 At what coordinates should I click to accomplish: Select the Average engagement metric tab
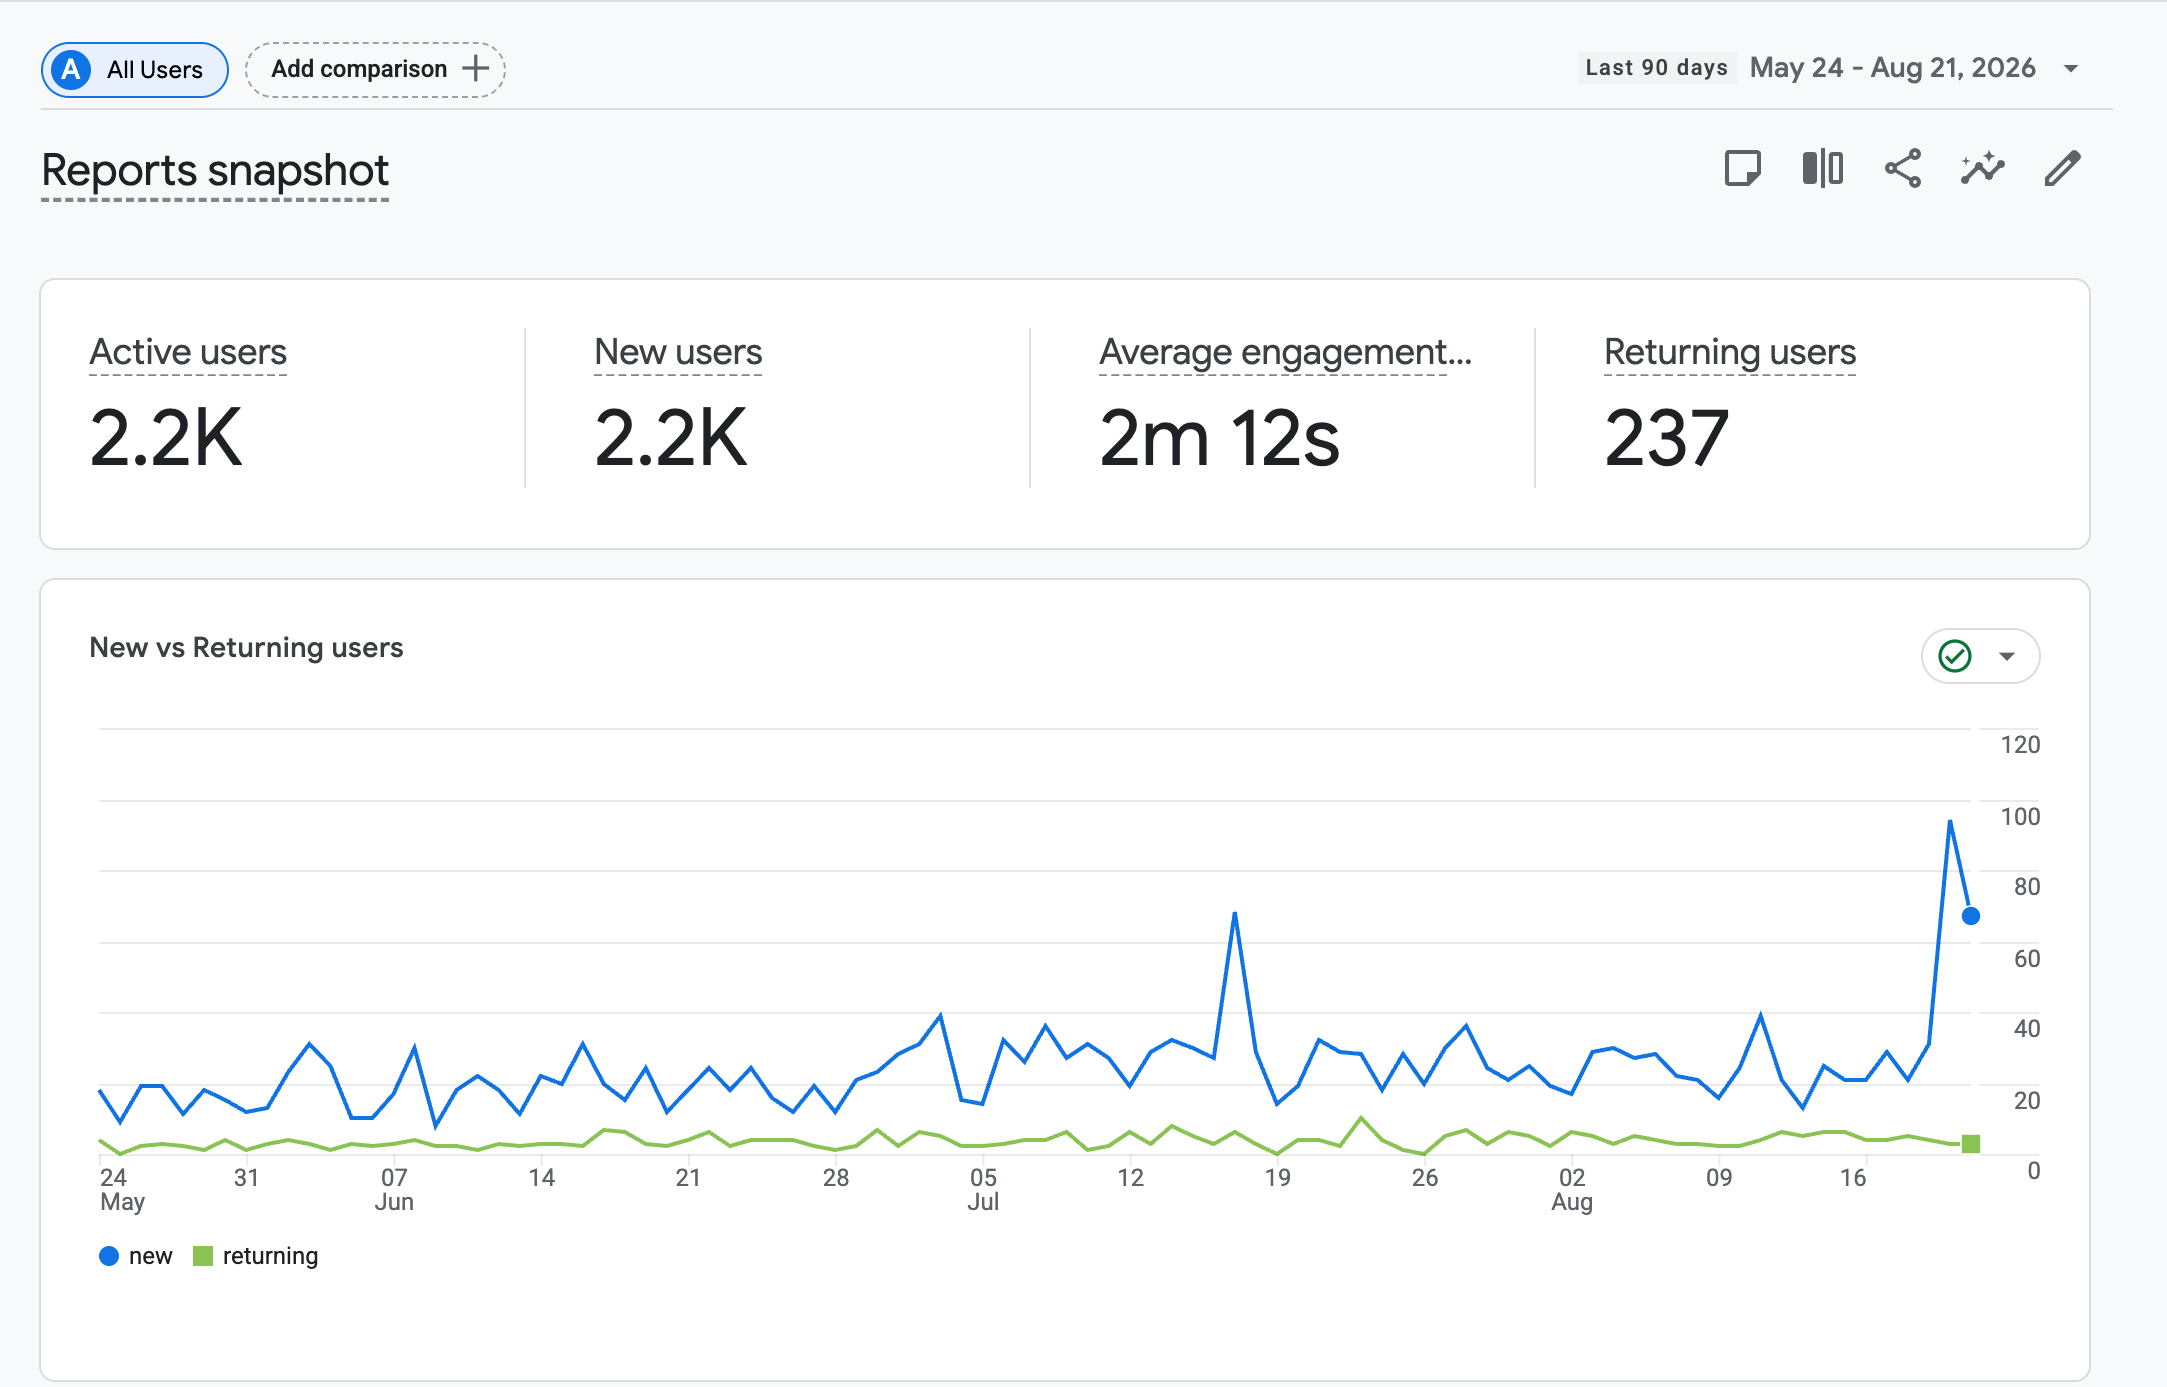[1285, 352]
